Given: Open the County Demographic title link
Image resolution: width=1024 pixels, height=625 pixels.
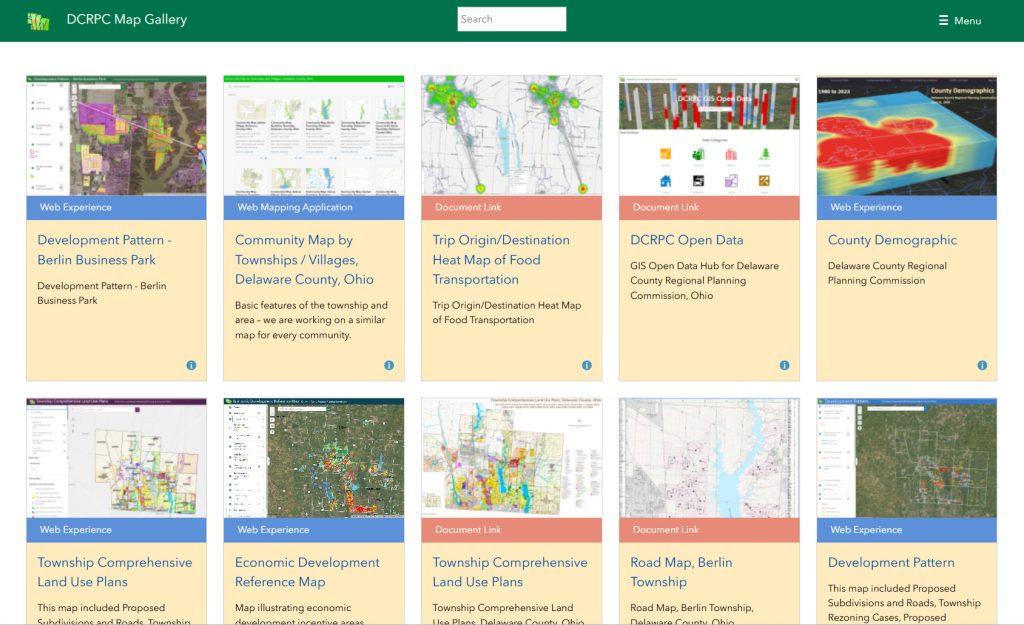Looking at the screenshot, I should (x=892, y=240).
